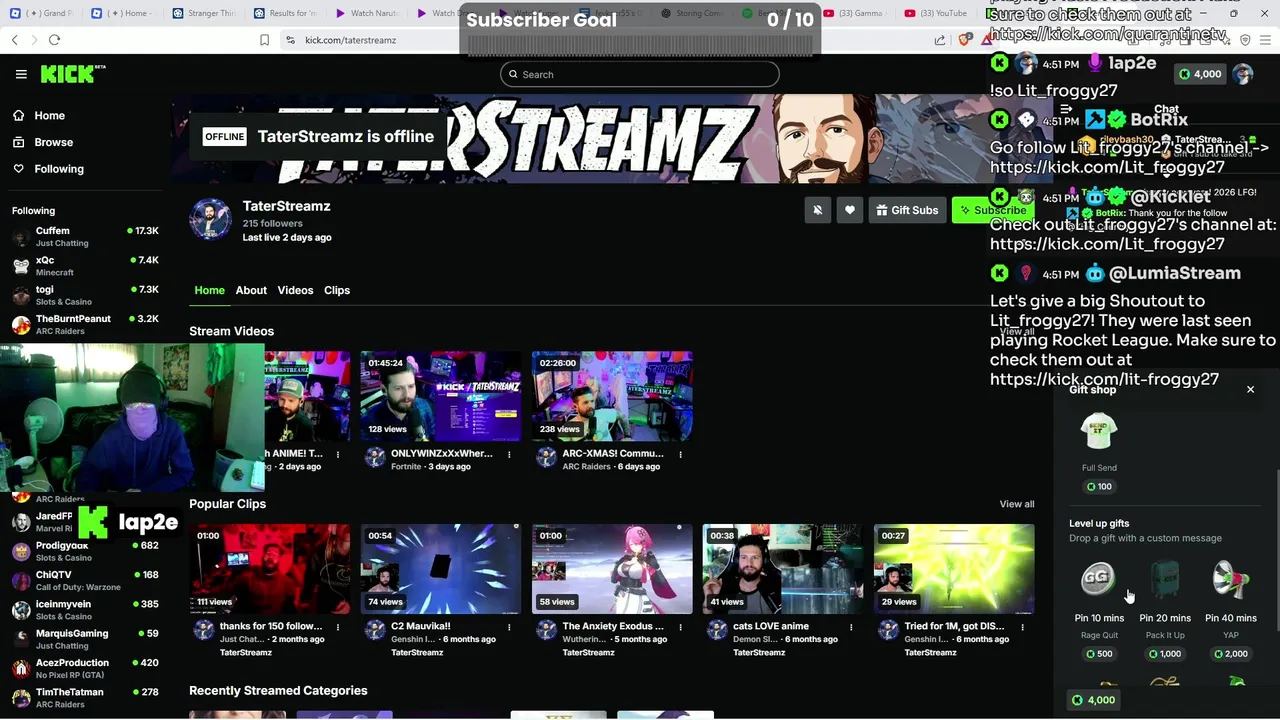The width and height of the screenshot is (1280, 720).
Task: Open the site settings icon beside the URL
Action: tap(290, 40)
